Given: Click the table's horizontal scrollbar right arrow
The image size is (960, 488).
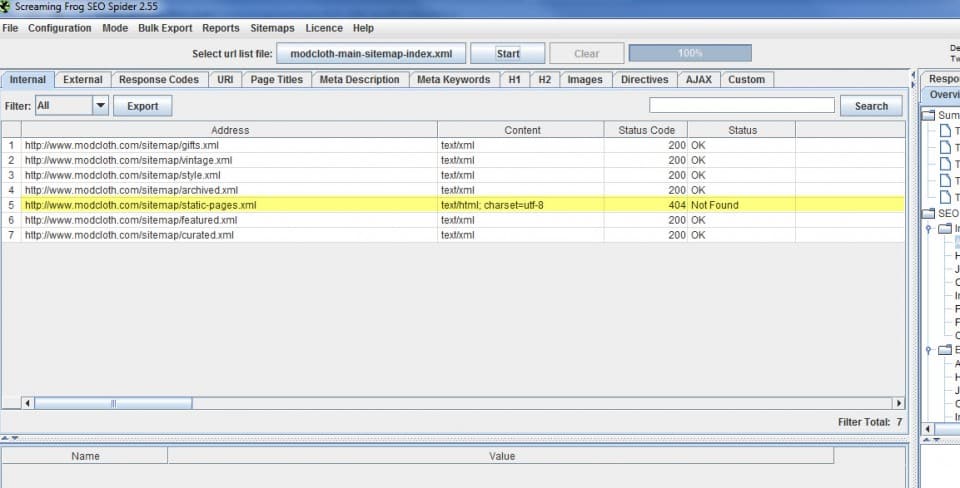Looking at the screenshot, I should pyautogui.click(x=899, y=404).
